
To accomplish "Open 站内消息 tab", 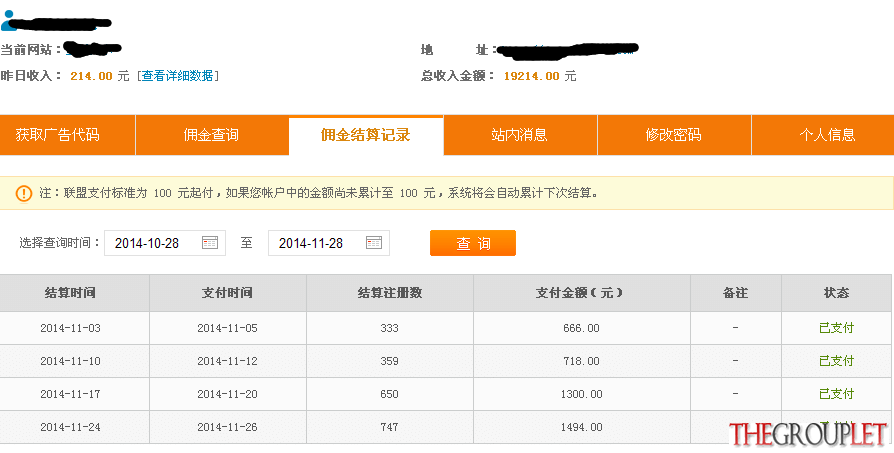I will (x=520, y=135).
